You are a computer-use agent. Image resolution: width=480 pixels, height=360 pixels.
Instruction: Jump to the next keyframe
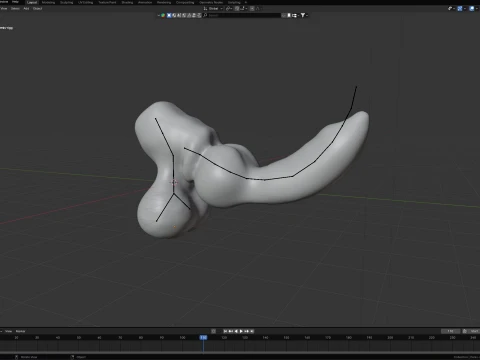click(x=246, y=331)
